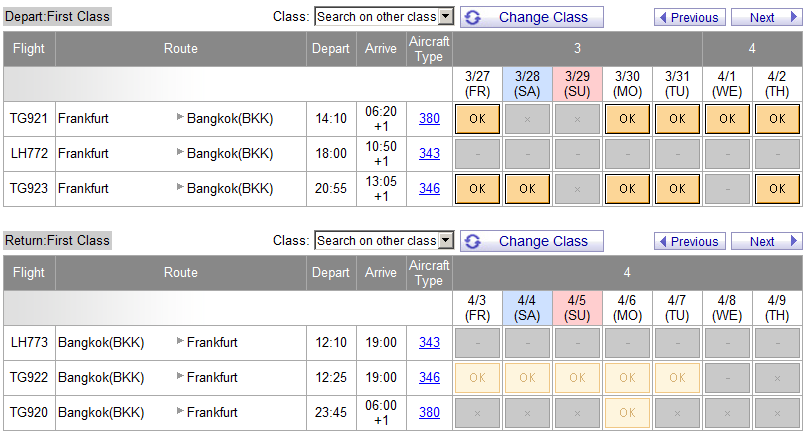805x440 pixels.
Task: Open the Depart class dropdown arrow
Action: 446,16
